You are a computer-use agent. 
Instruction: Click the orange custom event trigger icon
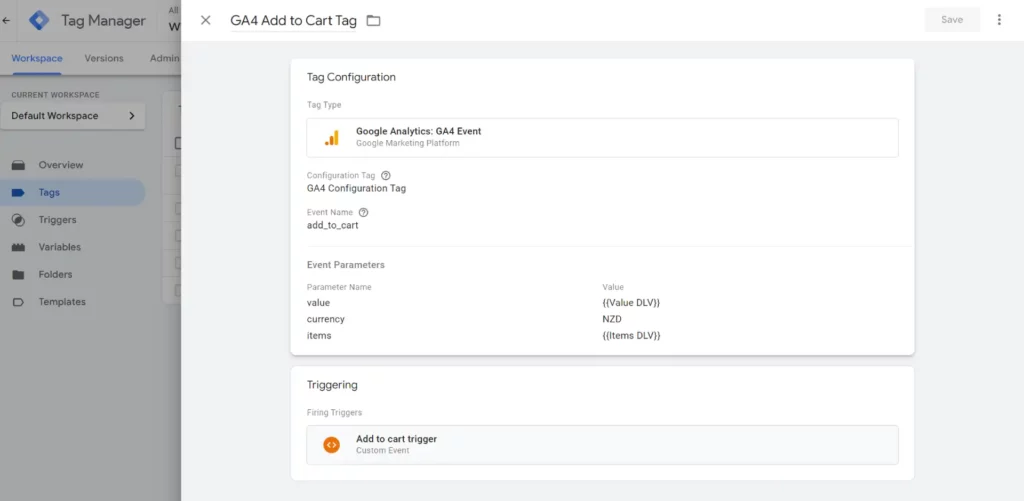(x=332, y=445)
